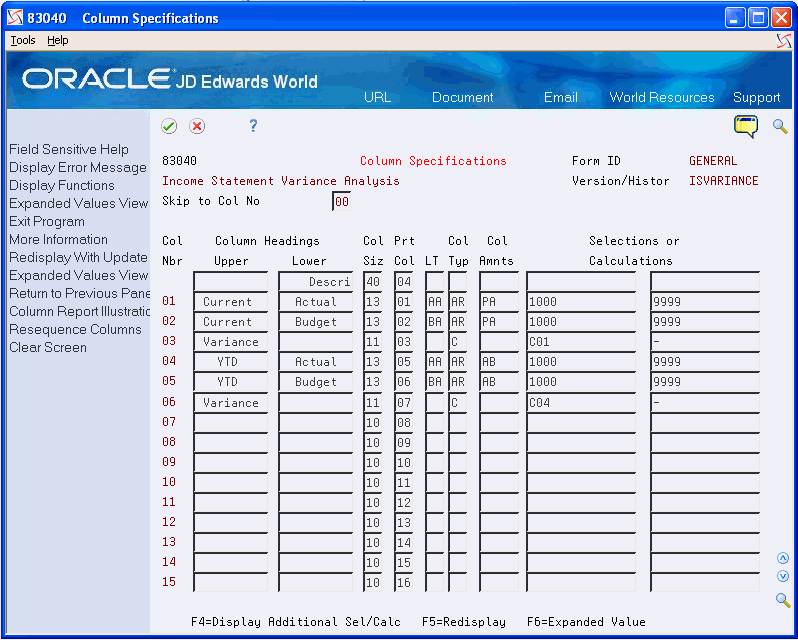This screenshot has width=798, height=640.
Task: Open the URL link in the banner
Action: 378,97
